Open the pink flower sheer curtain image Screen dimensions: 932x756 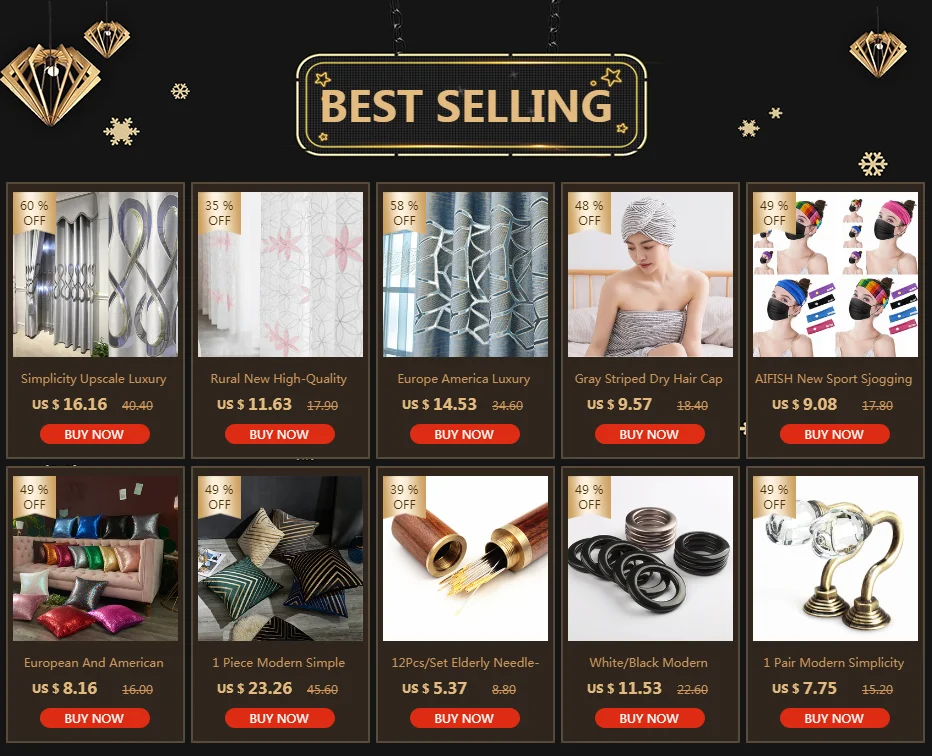click(280, 274)
